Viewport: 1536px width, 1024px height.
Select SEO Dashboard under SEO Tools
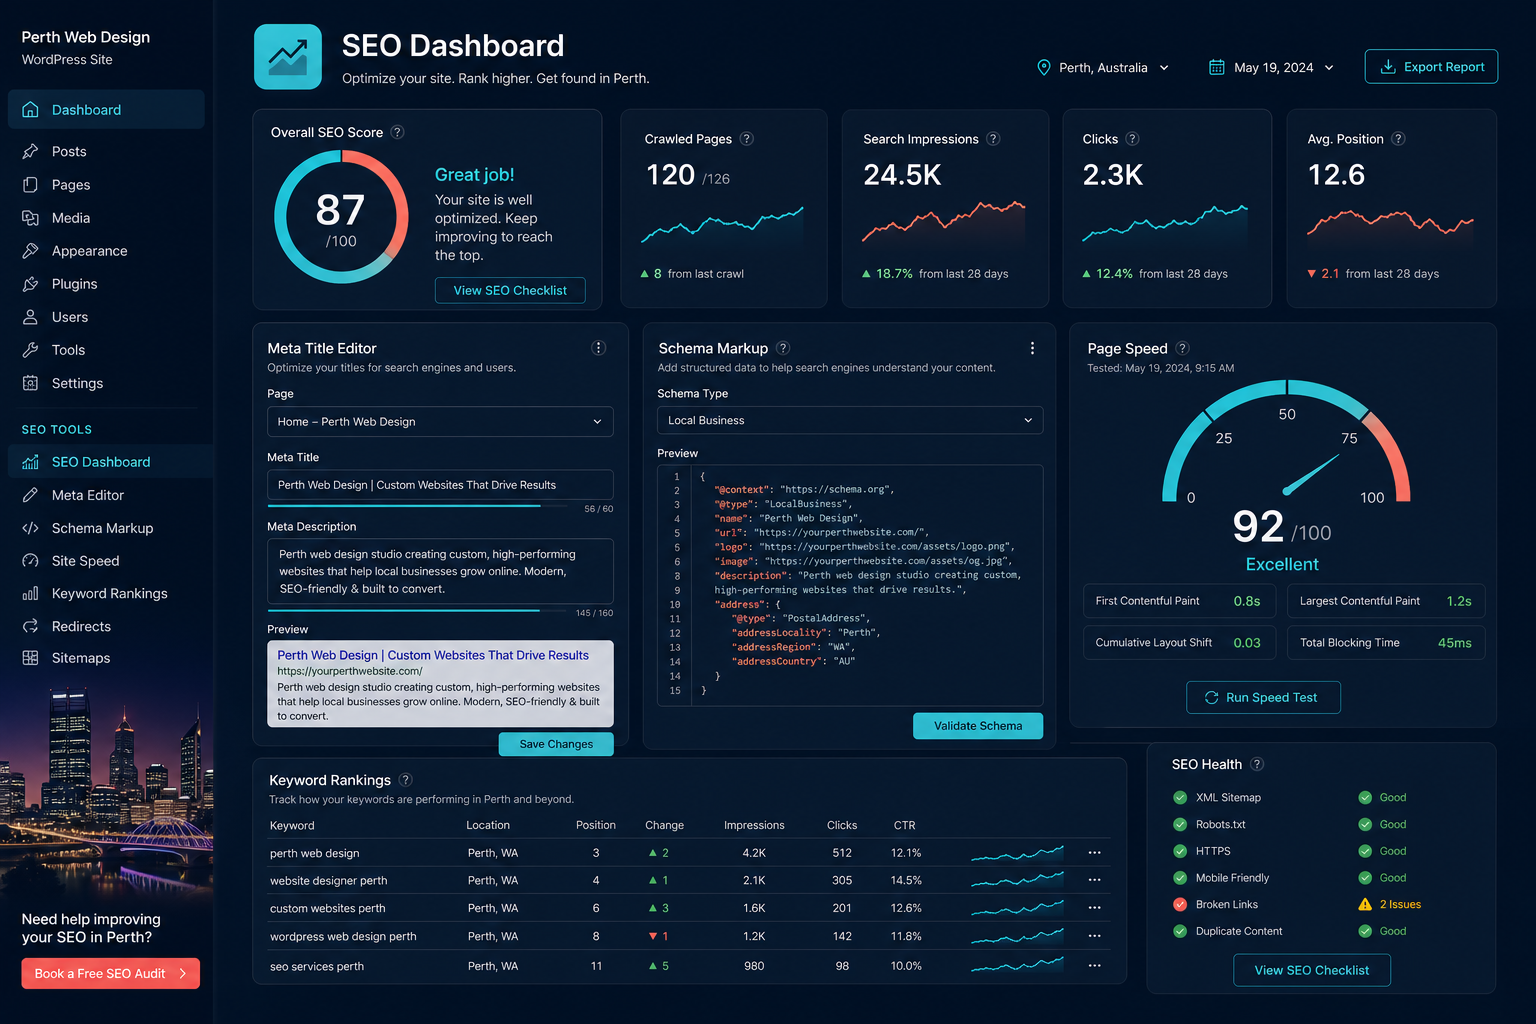point(110,462)
